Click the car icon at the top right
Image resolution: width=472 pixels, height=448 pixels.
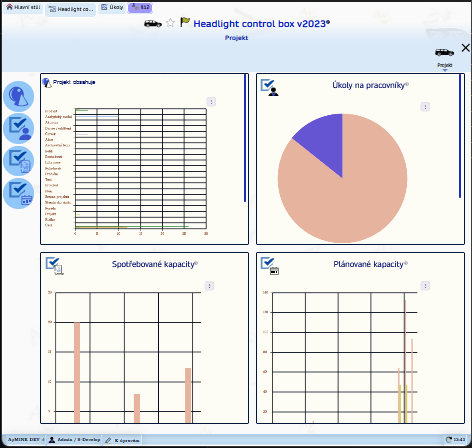pyautogui.click(x=444, y=53)
